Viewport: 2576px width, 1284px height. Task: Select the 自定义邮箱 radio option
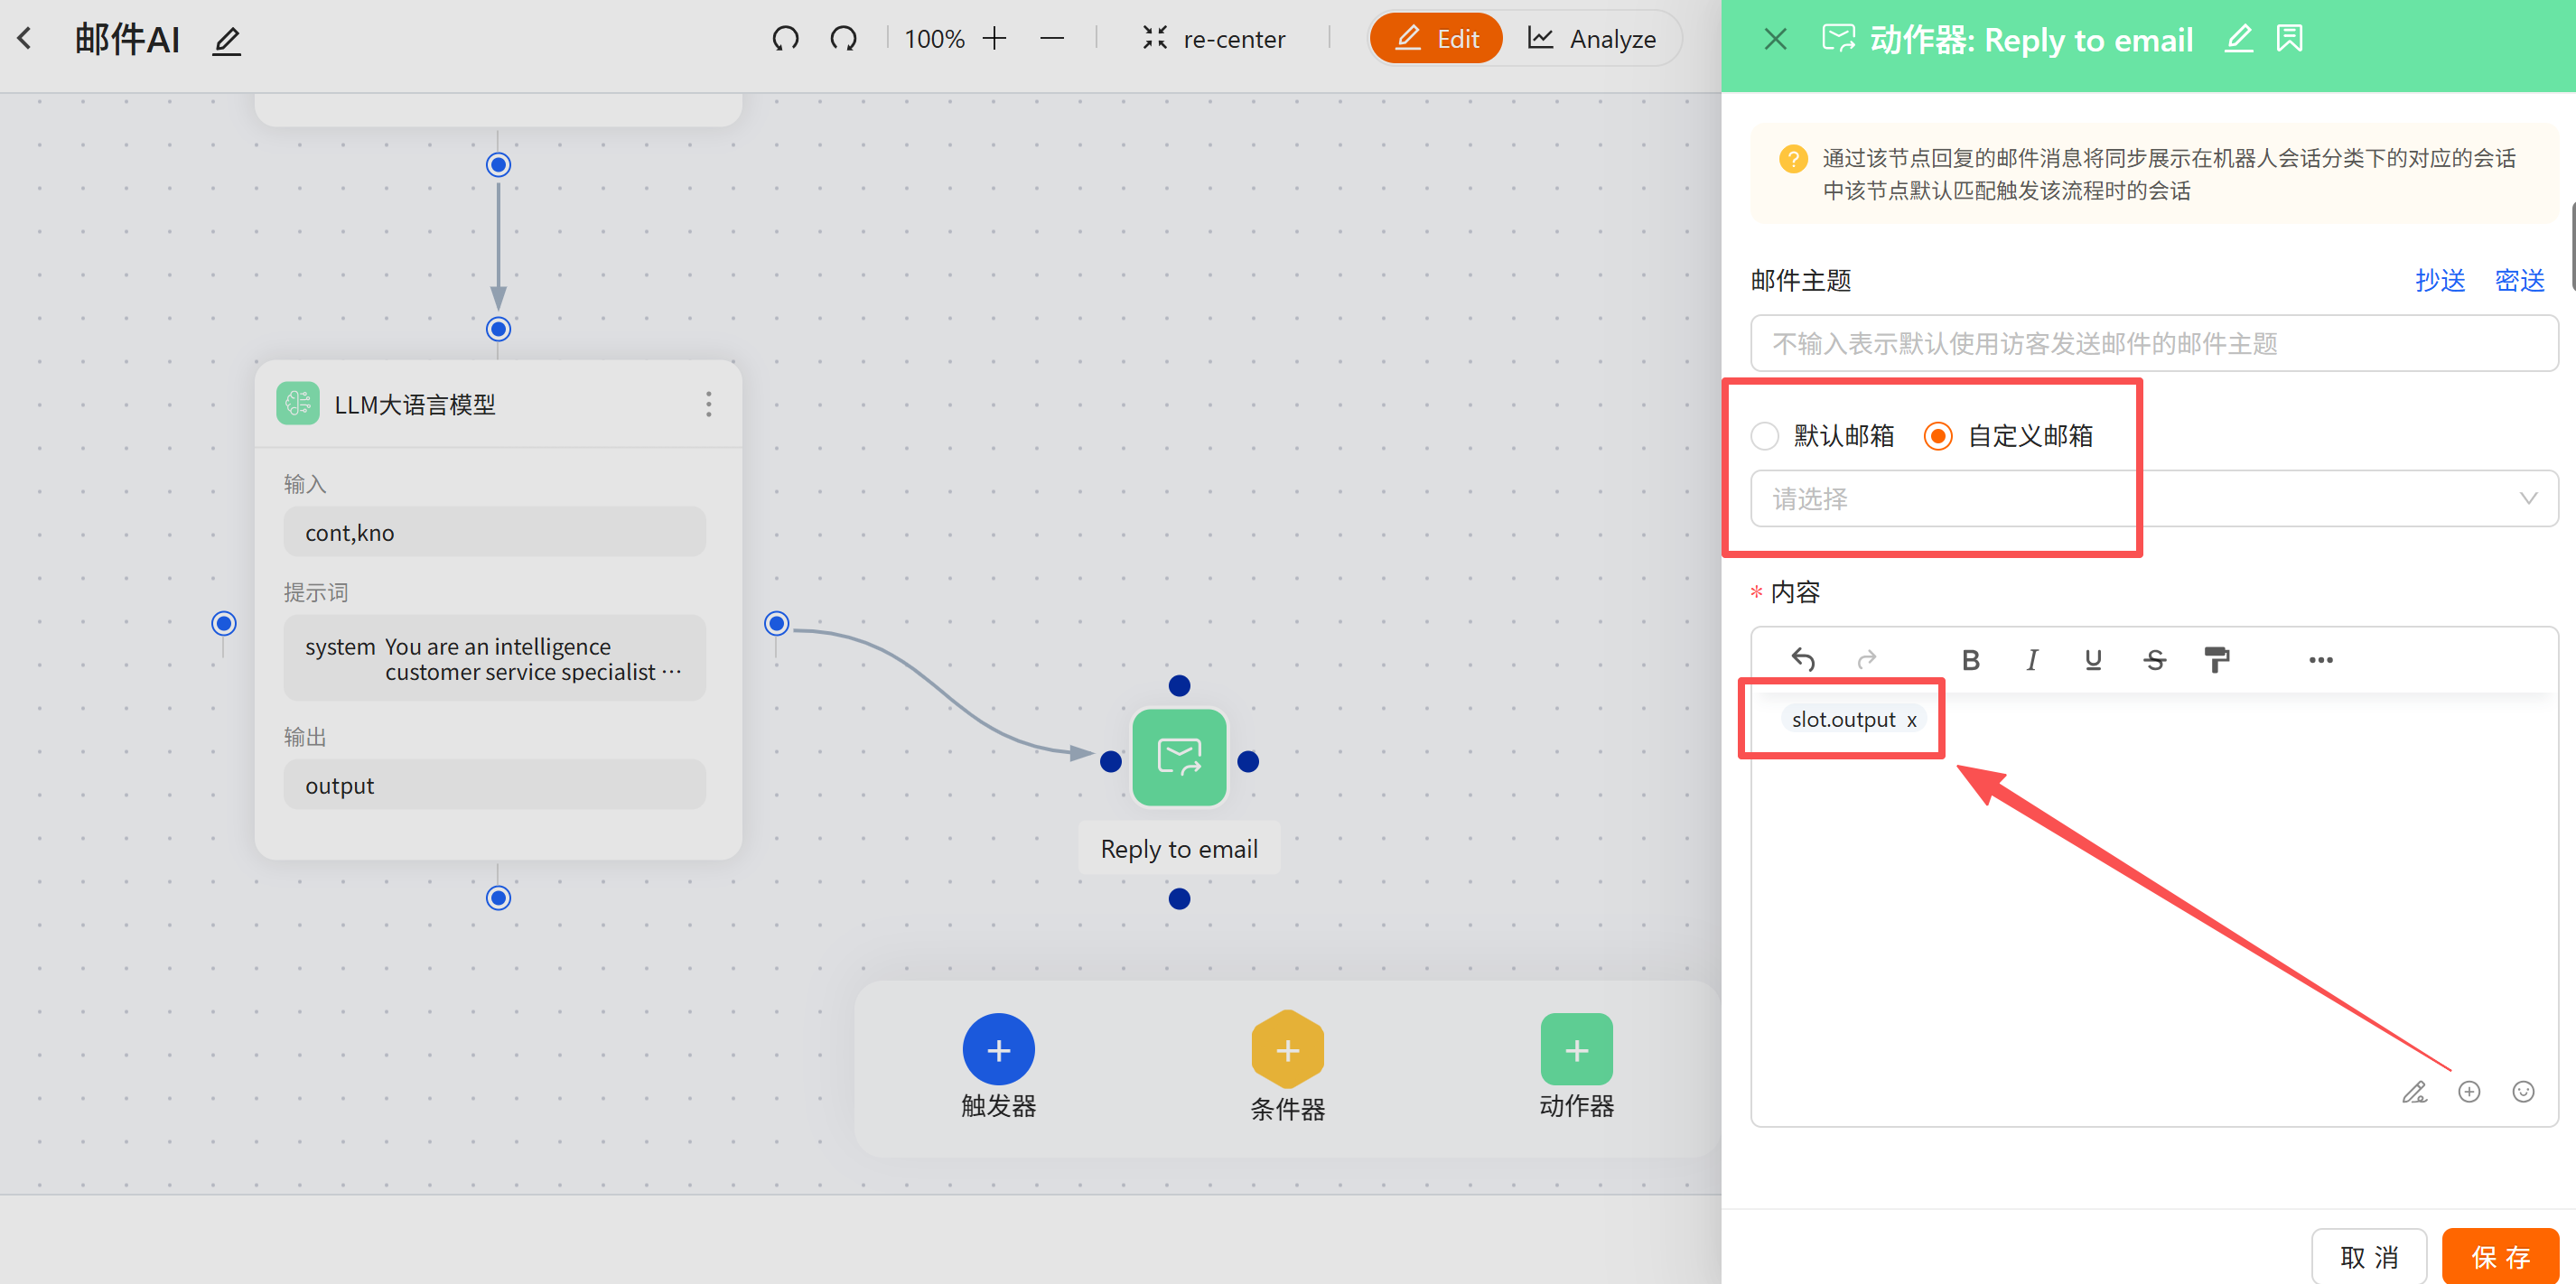coord(1938,436)
